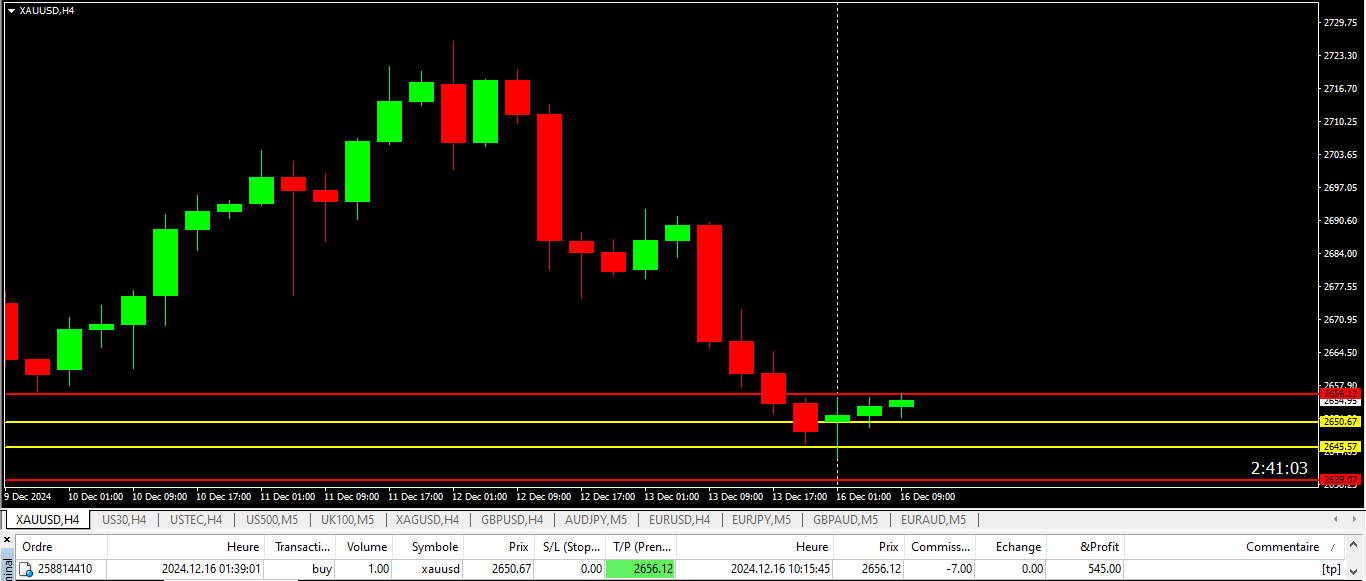1366x581 pixels.
Task: Click the yellow 2645.57 price line label
Action: [x=1340, y=446]
